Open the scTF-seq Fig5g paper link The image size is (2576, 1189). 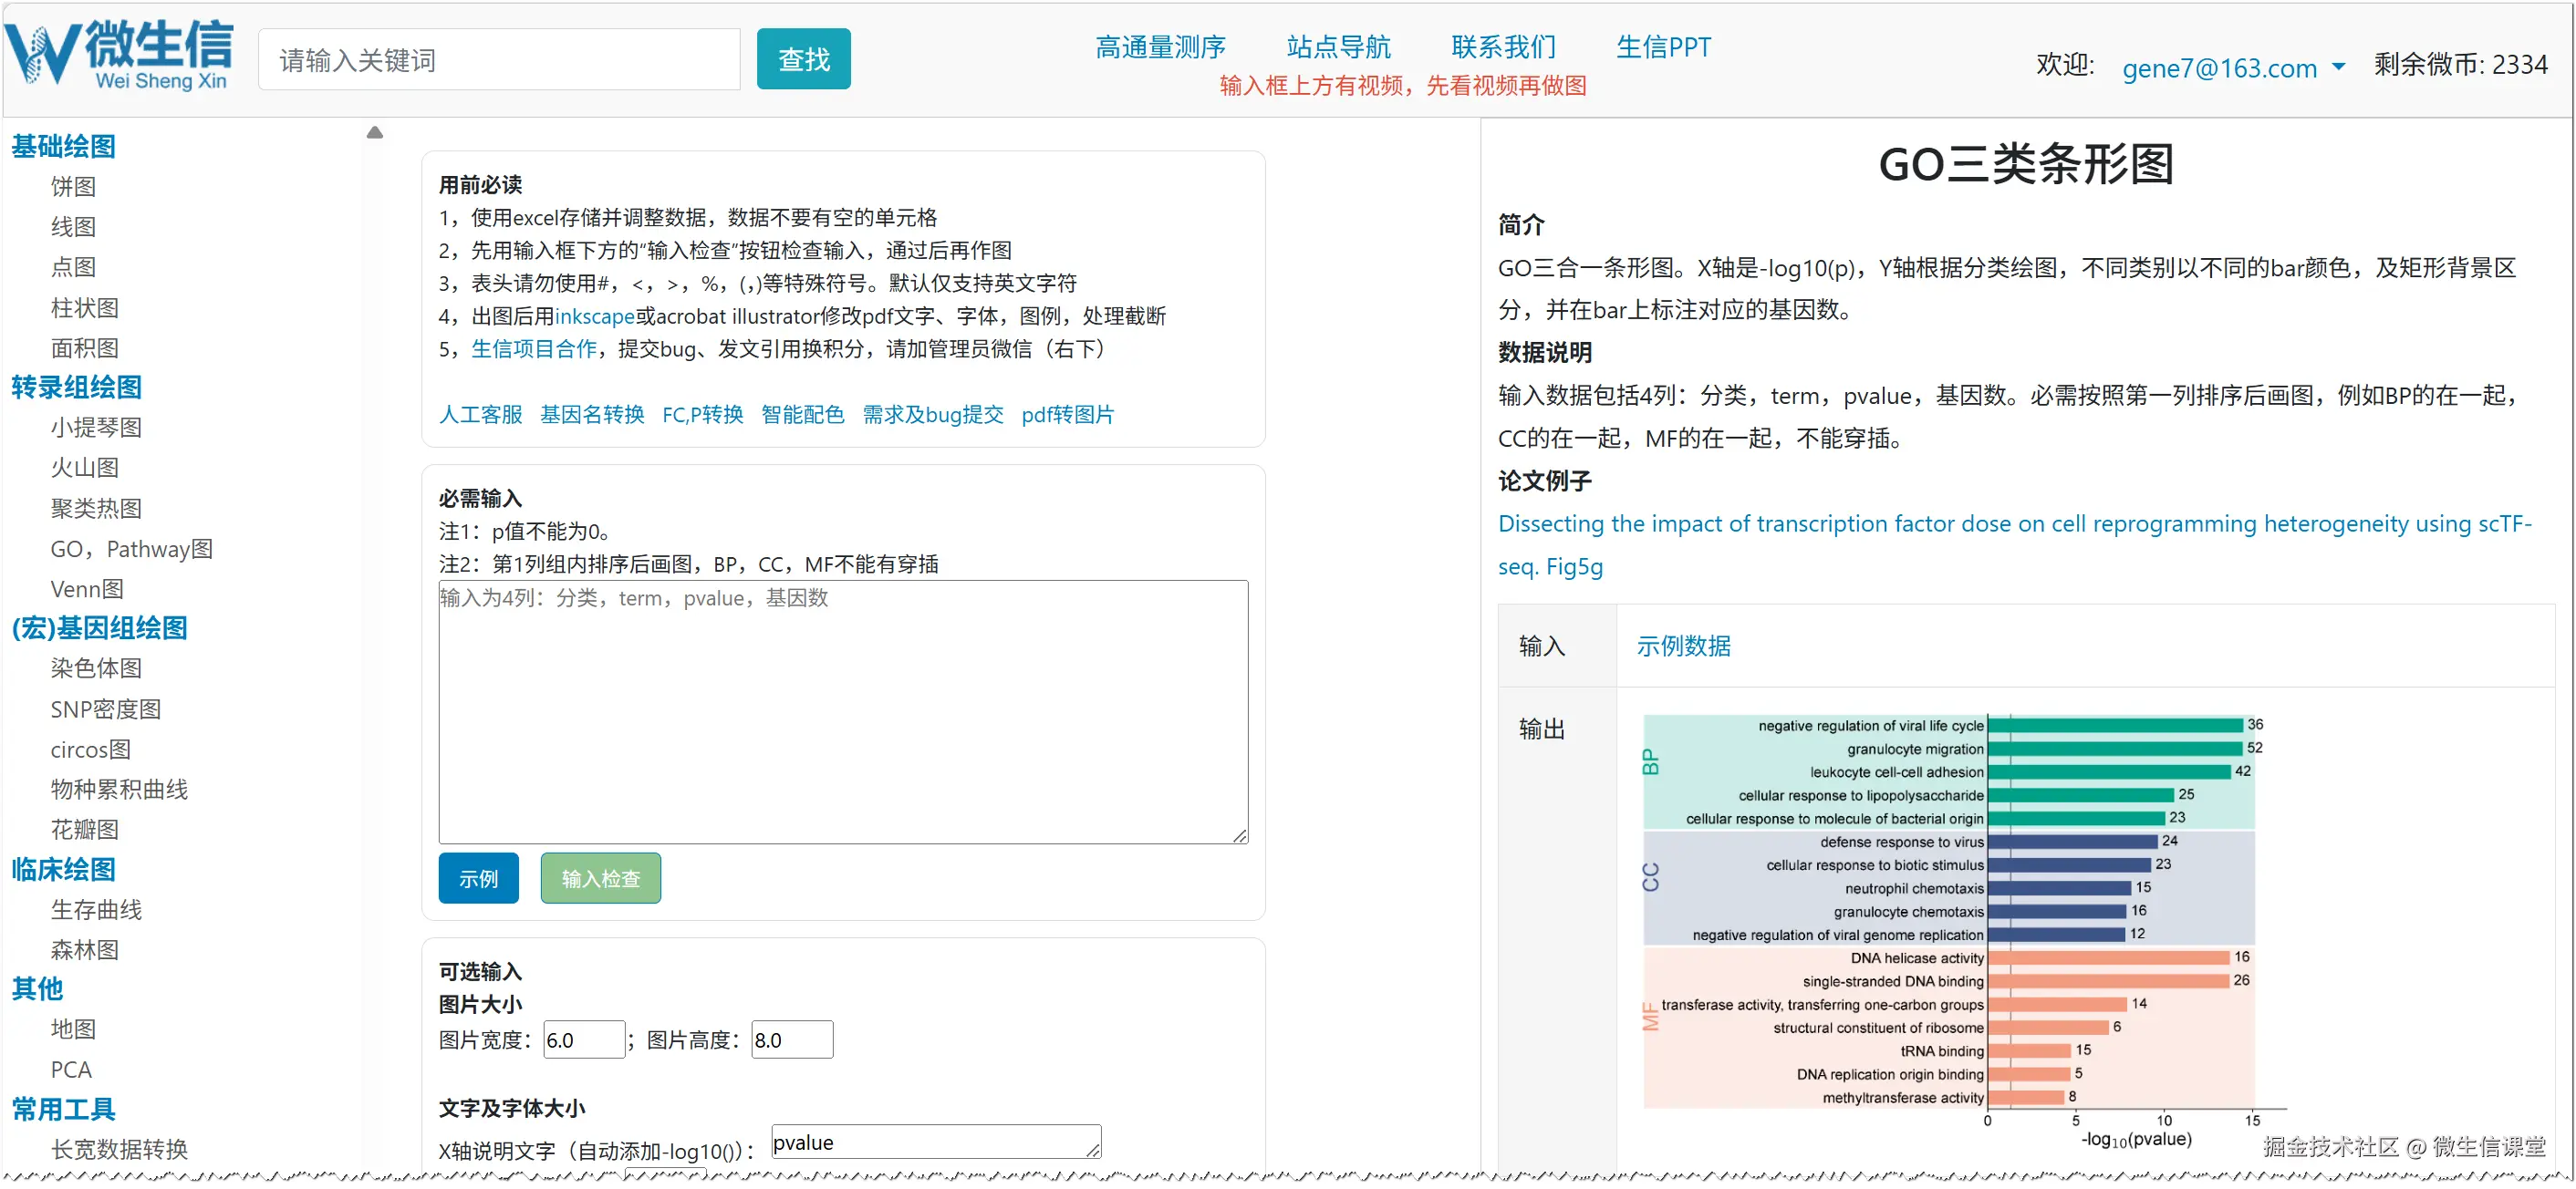click(2014, 546)
